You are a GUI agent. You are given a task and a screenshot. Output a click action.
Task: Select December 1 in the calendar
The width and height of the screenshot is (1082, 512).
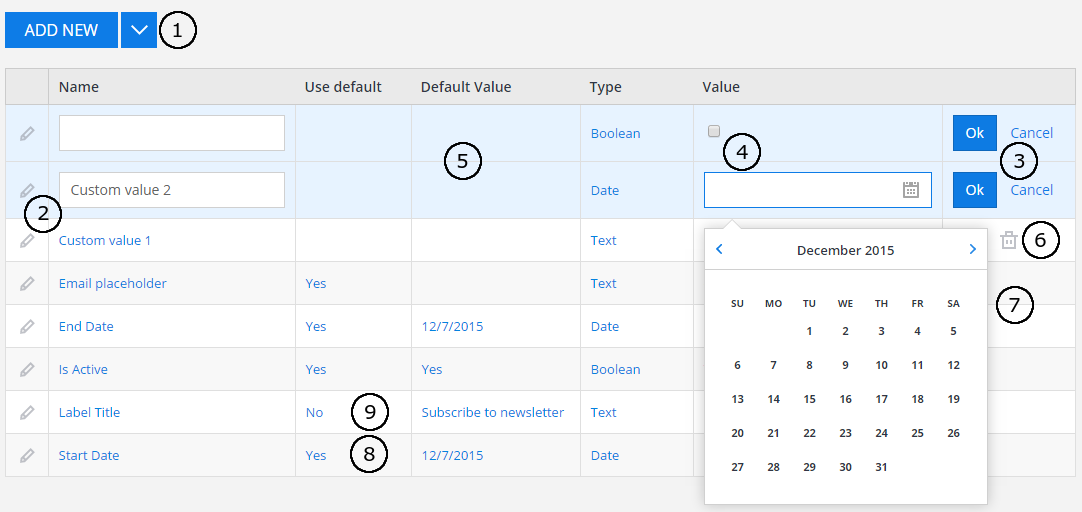pyautogui.click(x=809, y=331)
